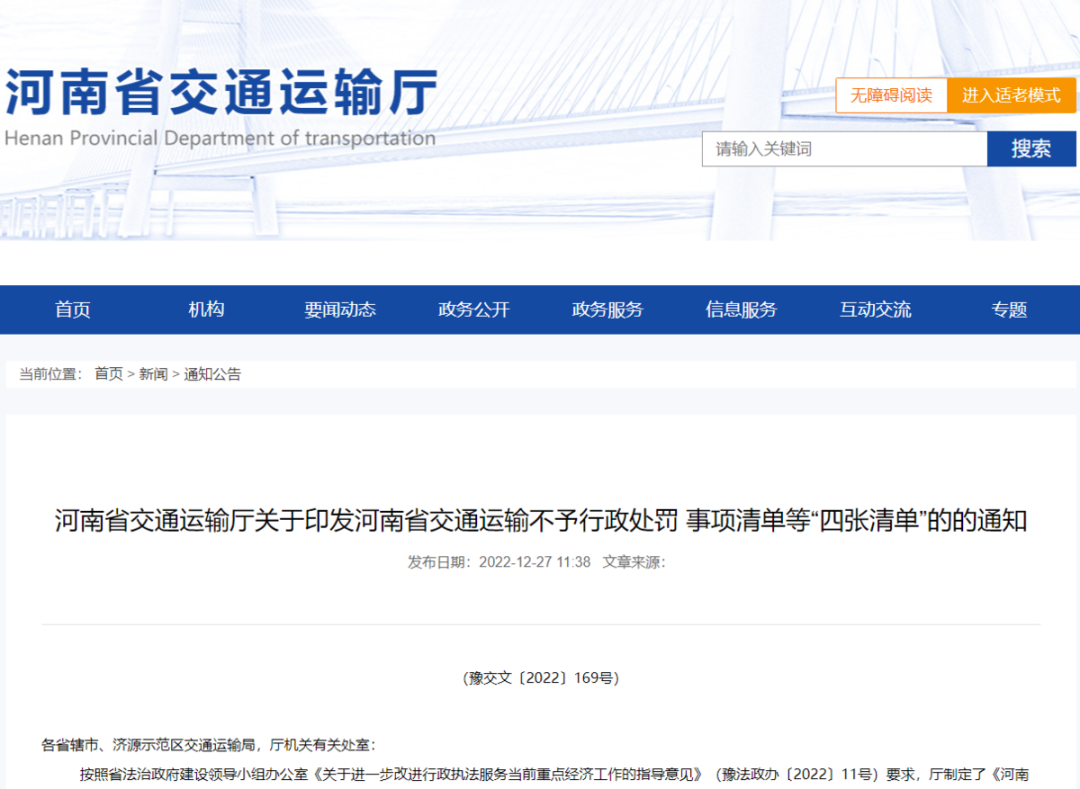Open the 政务公开 navigation menu
Screen dimensions: 1080x789
tap(474, 310)
